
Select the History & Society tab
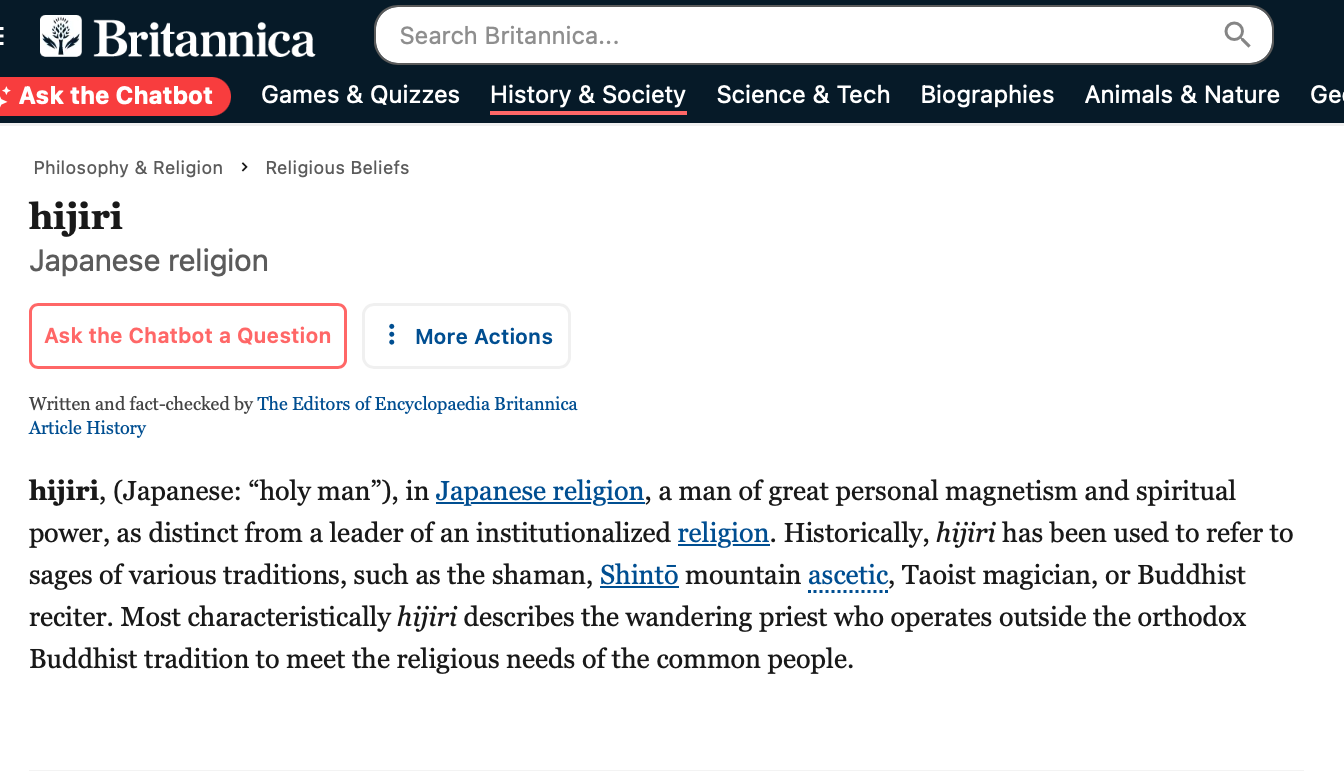coord(588,95)
